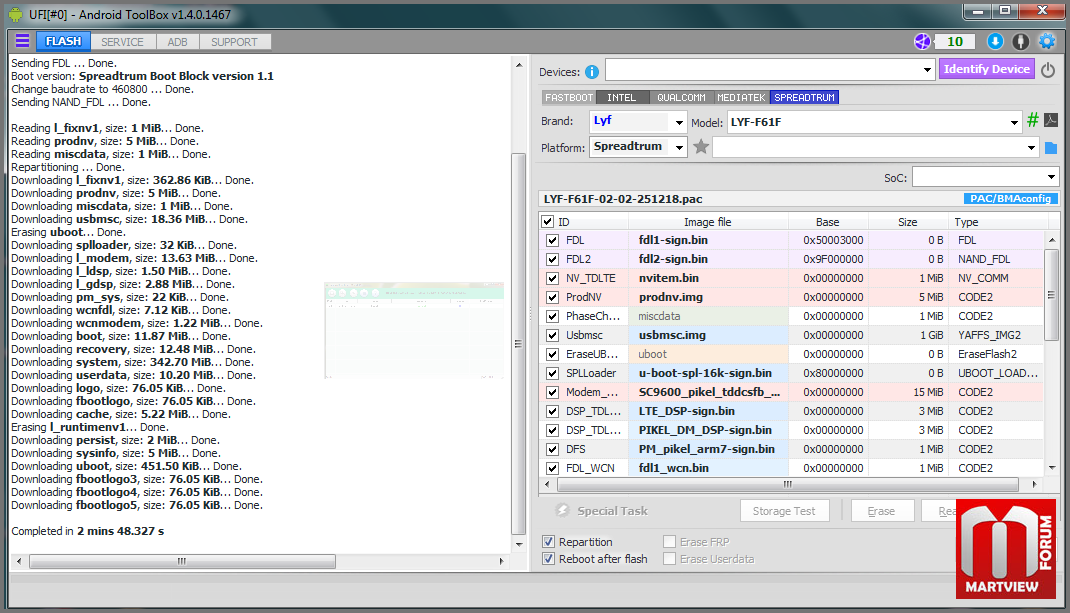This screenshot has width=1070, height=613.
Task: Browse firmware with blue folder icon
Action: [x=1051, y=147]
